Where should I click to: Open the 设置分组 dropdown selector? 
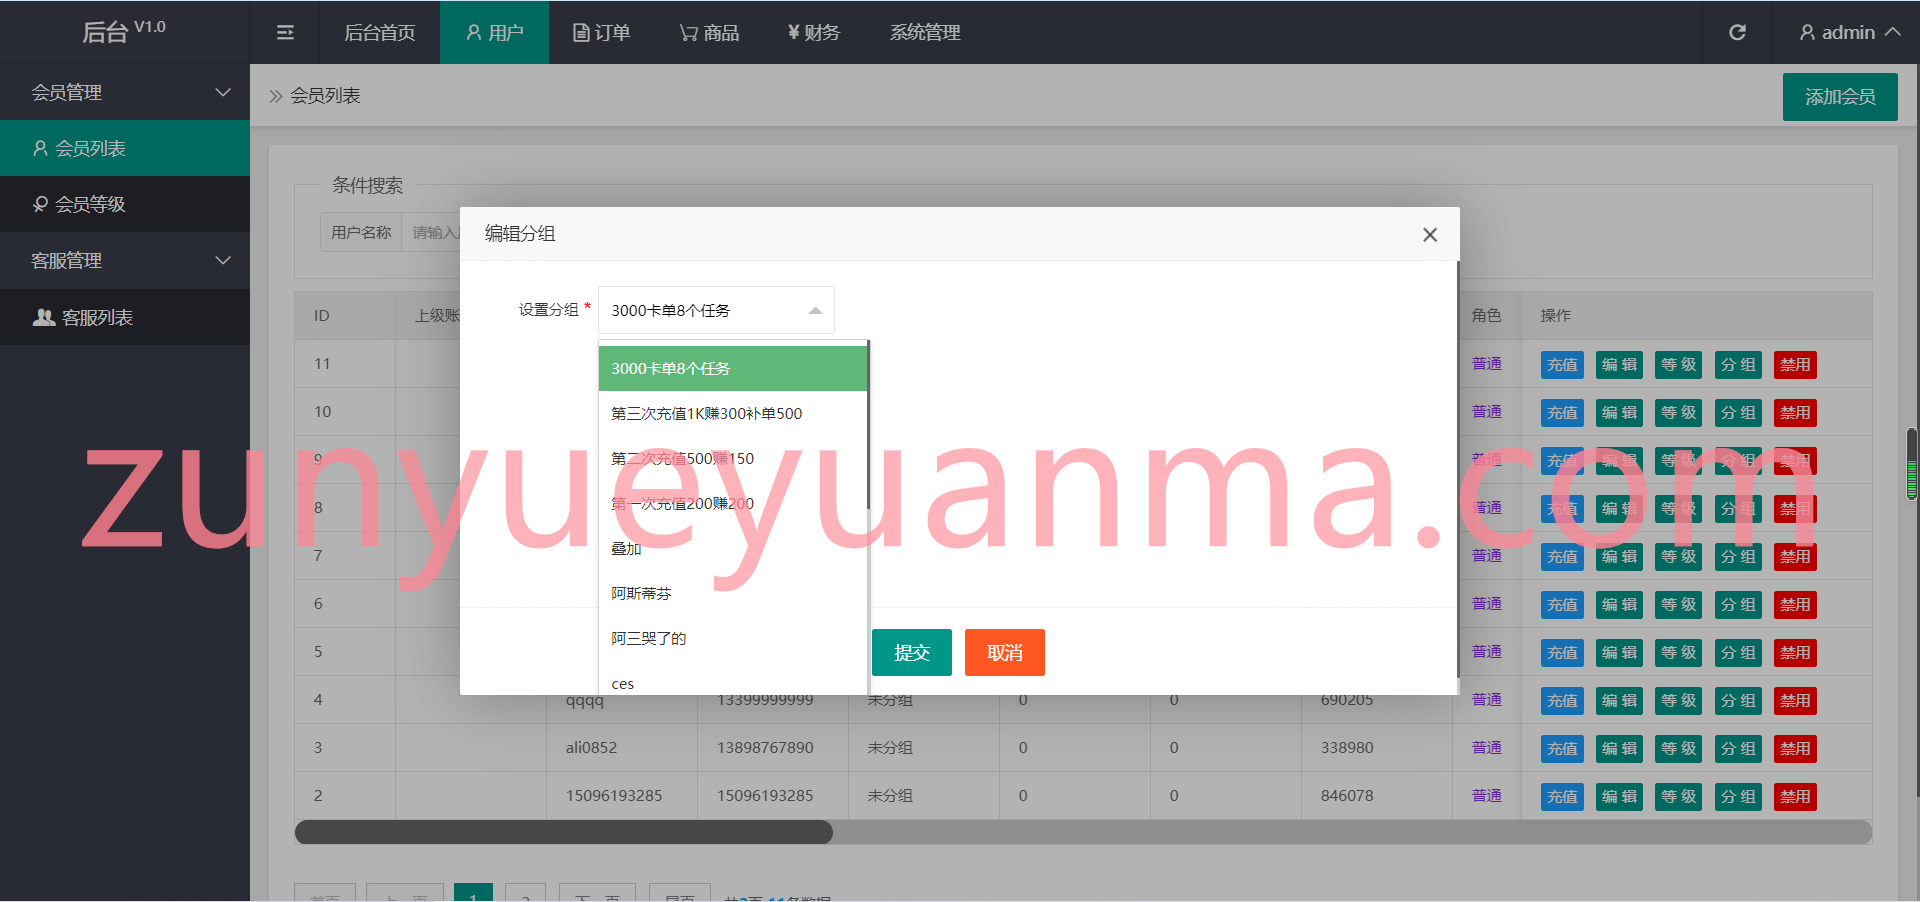(716, 310)
